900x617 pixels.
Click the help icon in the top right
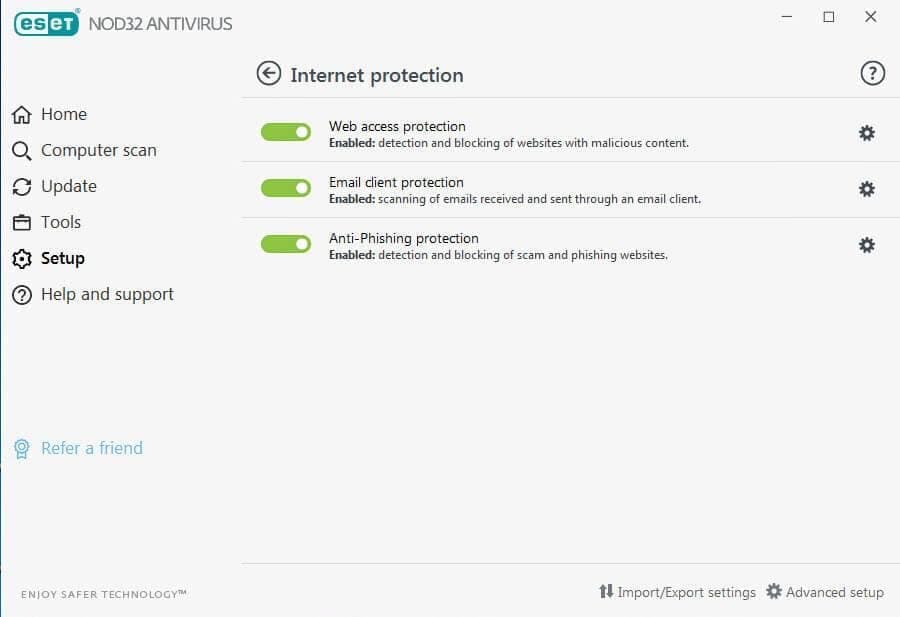(x=872, y=72)
